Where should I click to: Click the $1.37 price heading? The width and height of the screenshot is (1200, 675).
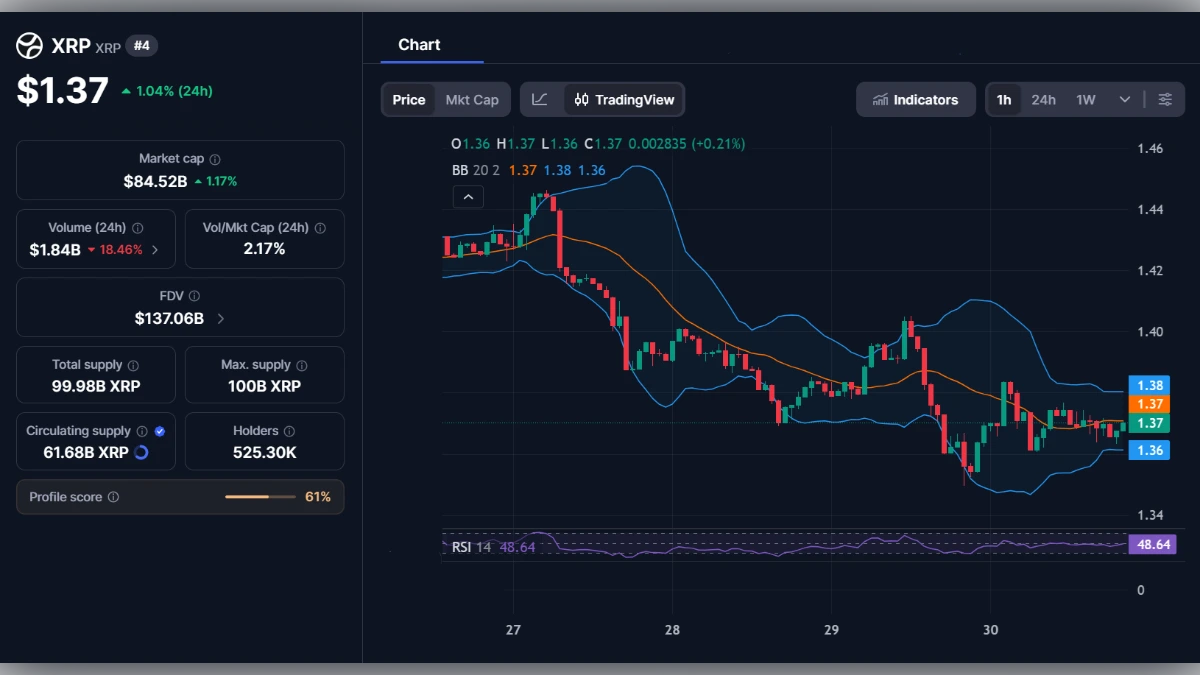coord(62,90)
